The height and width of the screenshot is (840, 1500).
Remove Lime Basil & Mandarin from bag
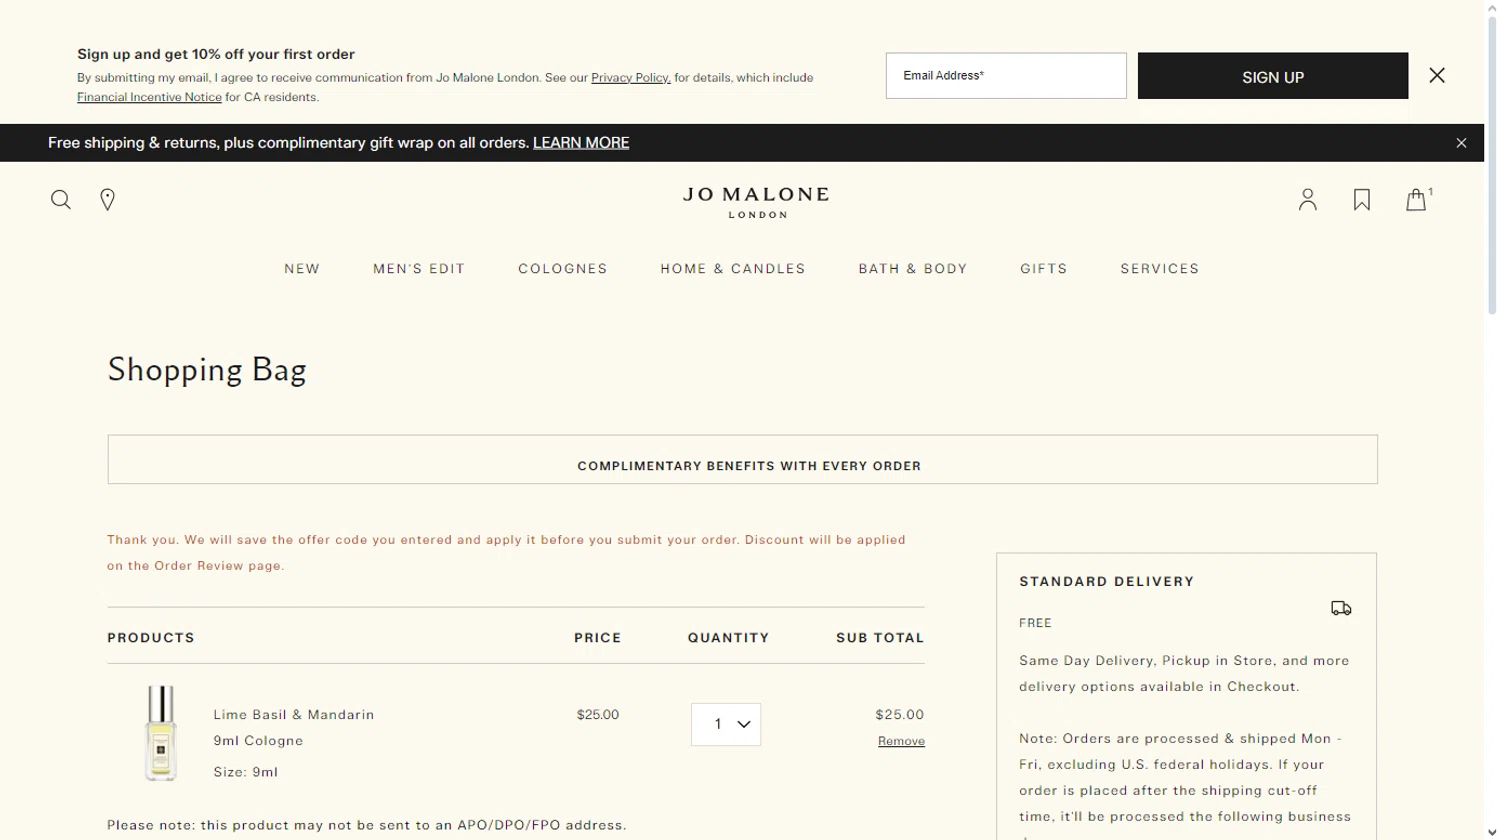(x=901, y=741)
